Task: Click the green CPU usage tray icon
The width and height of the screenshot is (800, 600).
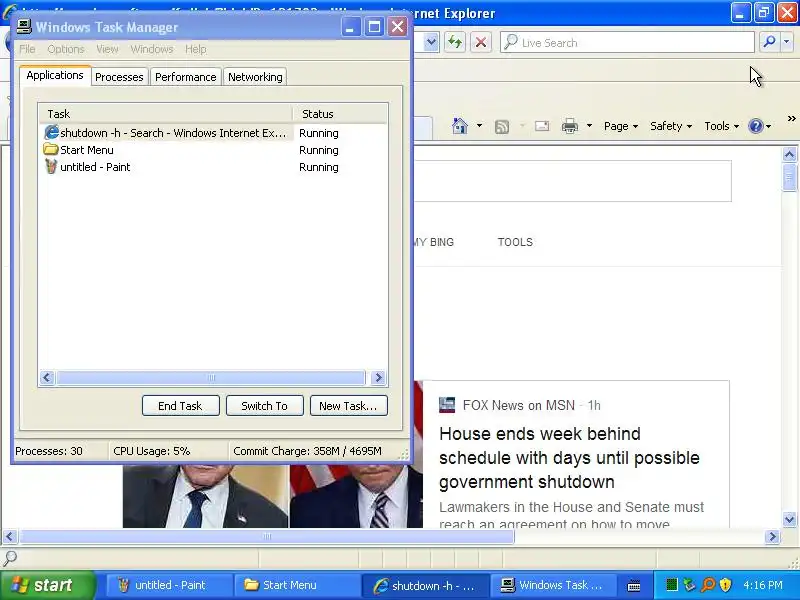Action: pos(672,585)
